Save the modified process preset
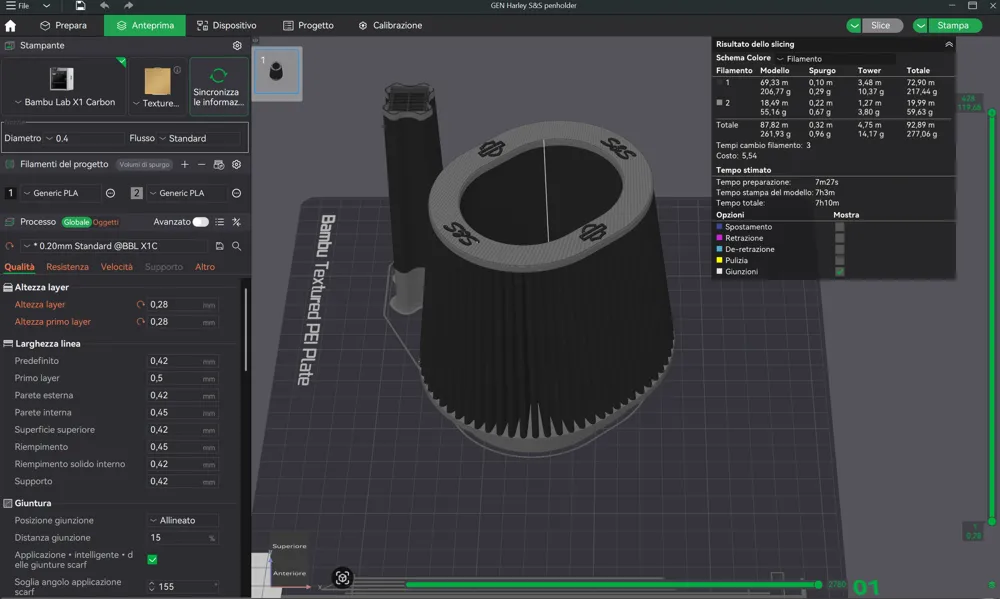The image size is (1000, 599). click(219, 246)
